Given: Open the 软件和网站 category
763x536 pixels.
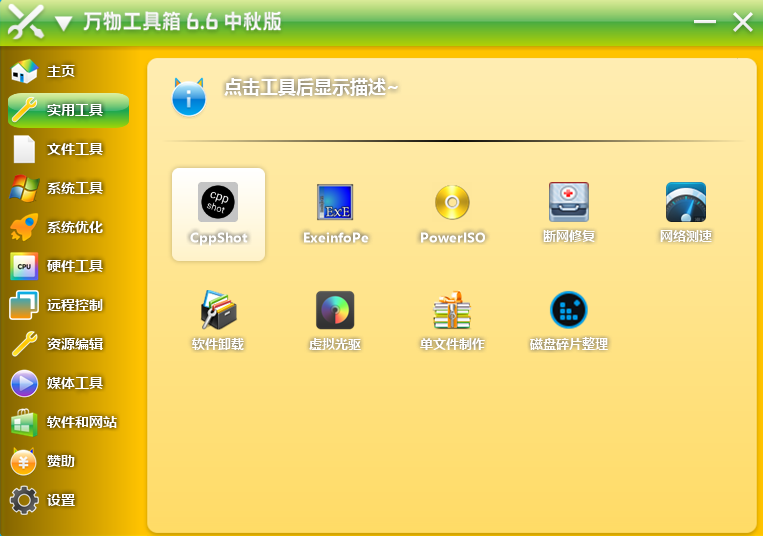Looking at the screenshot, I should pyautogui.click(x=64, y=422).
